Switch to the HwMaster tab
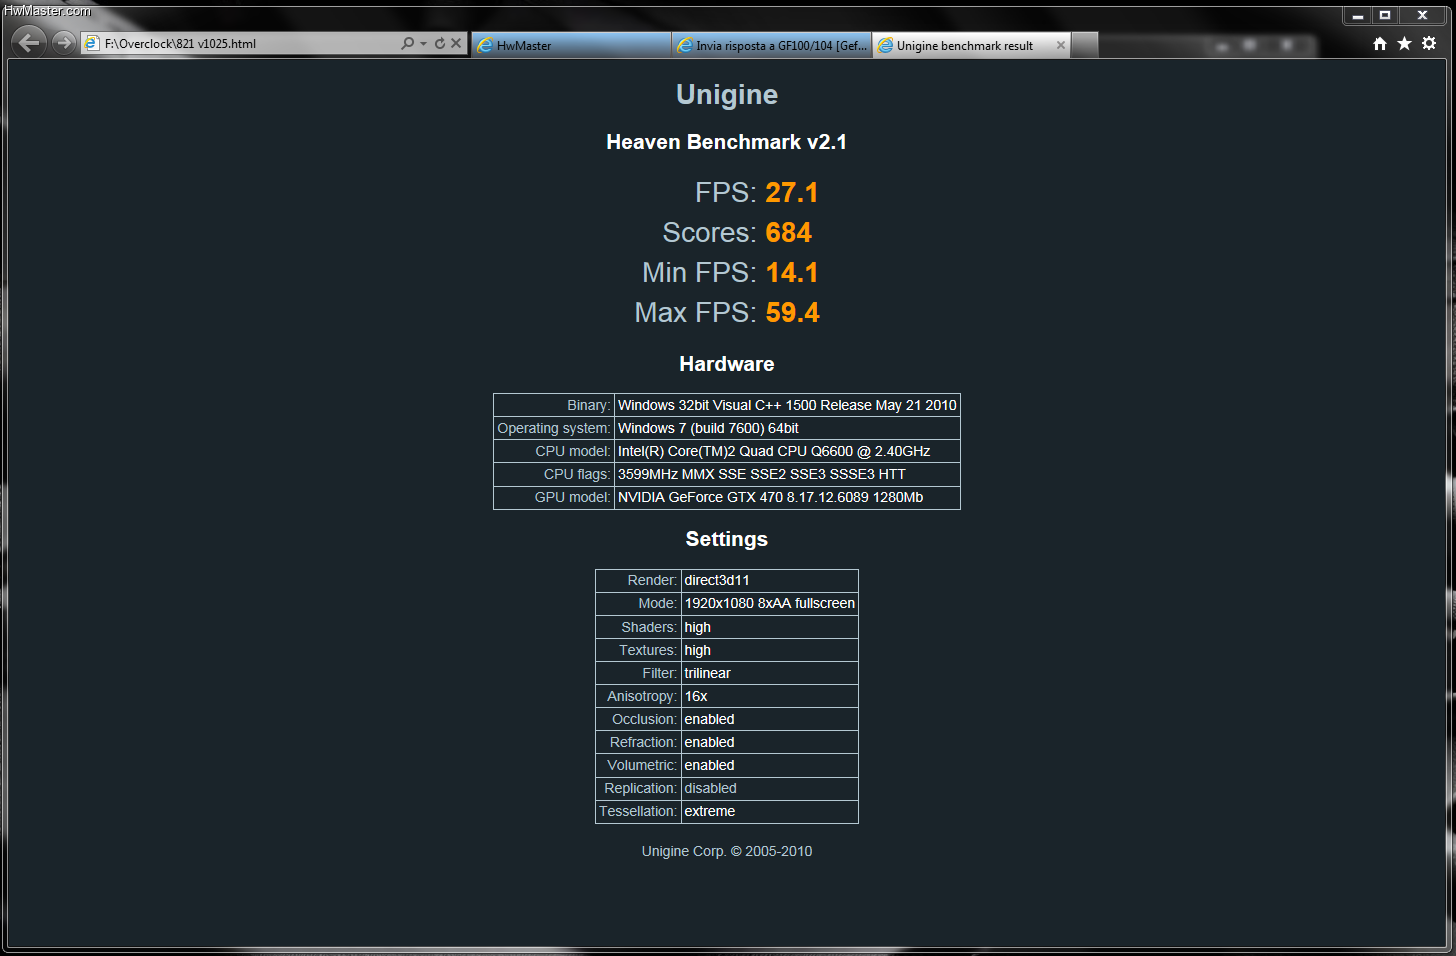Screen dimensions: 1456x956 (571, 45)
